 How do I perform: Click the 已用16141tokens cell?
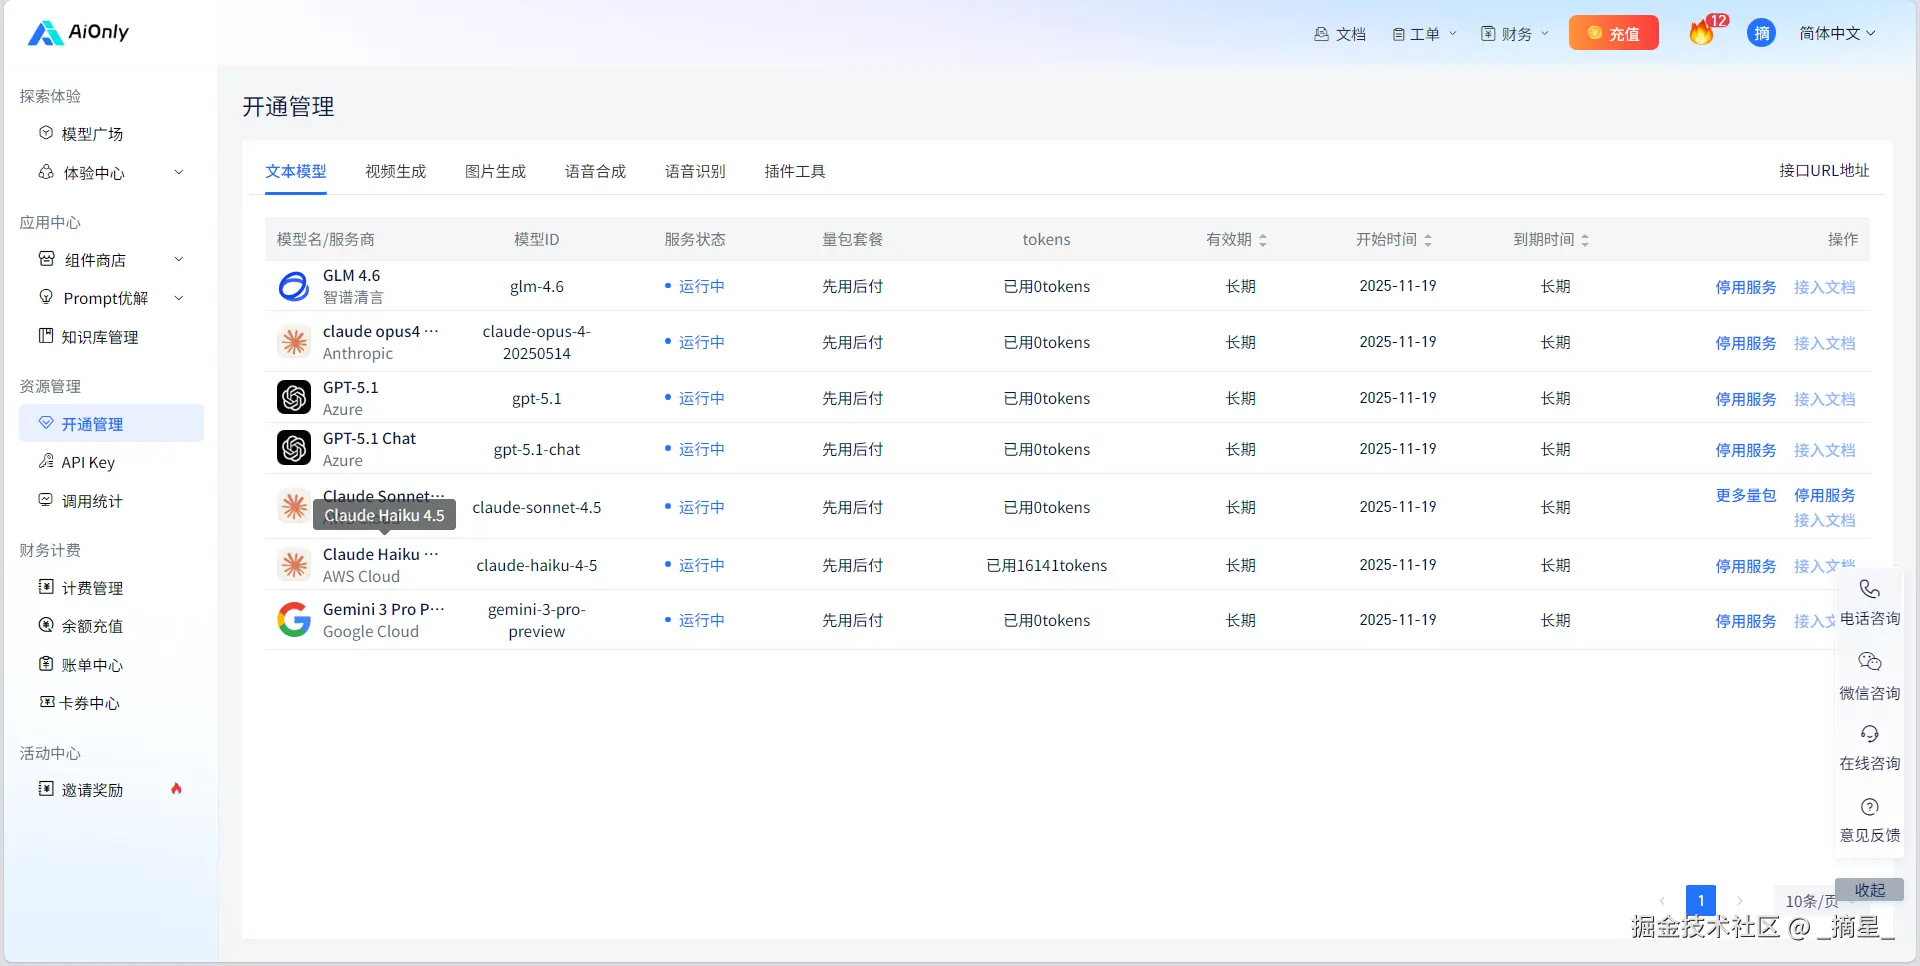pyautogui.click(x=1047, y=566)
